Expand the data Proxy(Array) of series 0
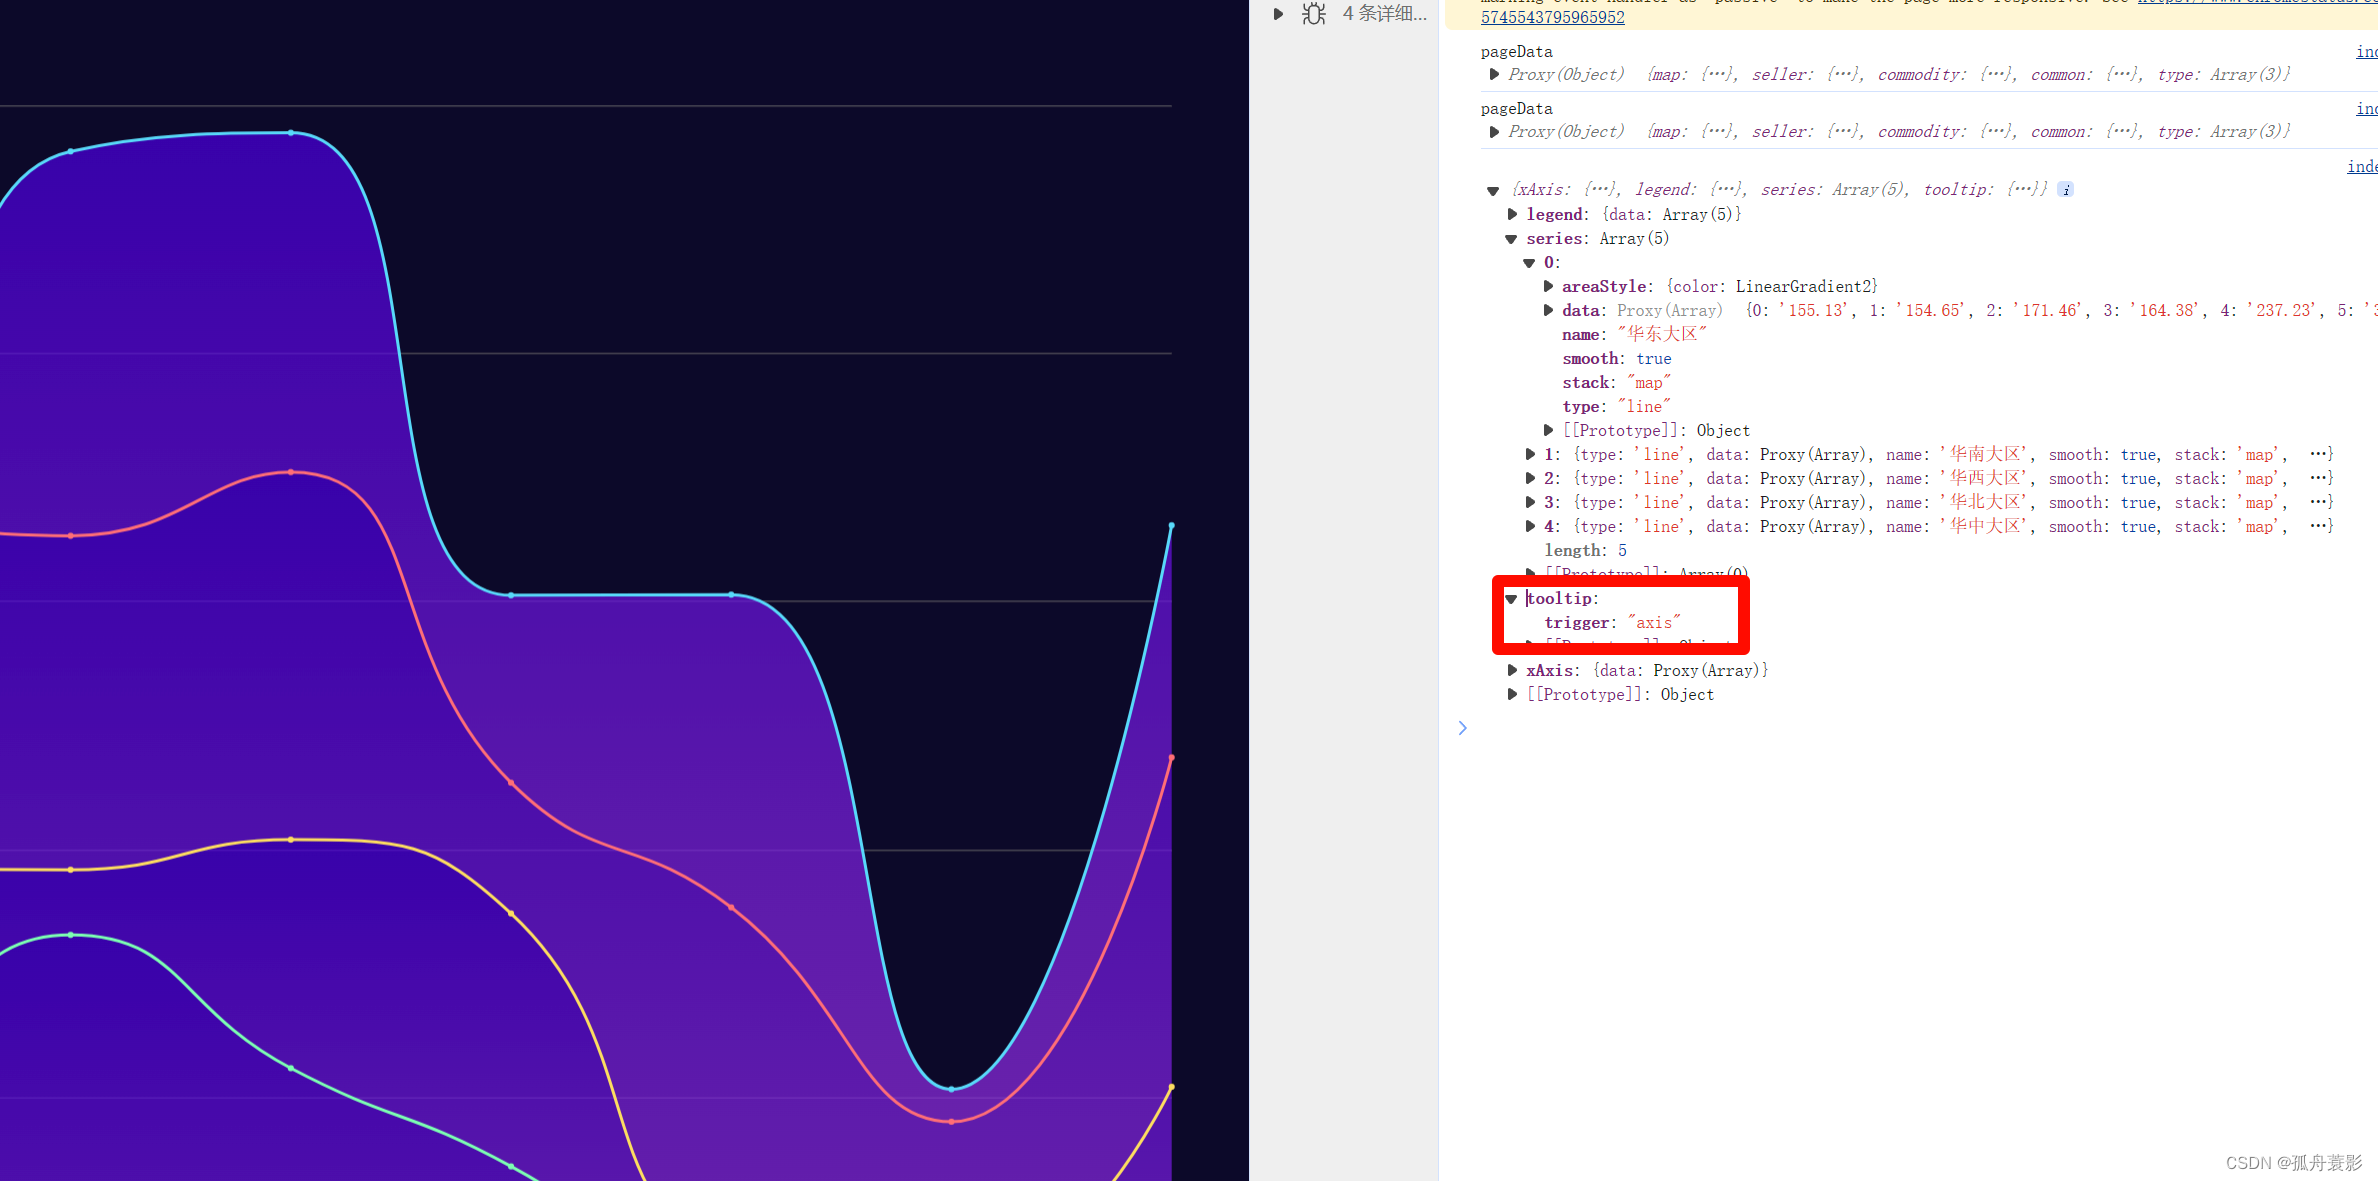The image size is (2378, 1181). (x=1548, y=311)
